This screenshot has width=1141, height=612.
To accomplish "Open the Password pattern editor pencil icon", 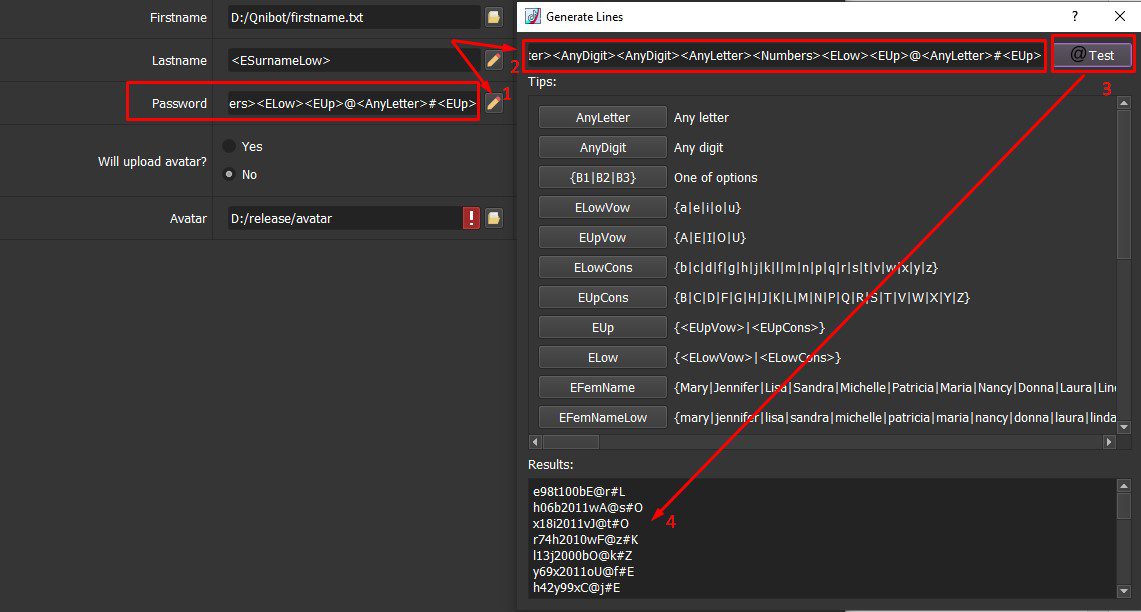I will [x=493, y=103].
